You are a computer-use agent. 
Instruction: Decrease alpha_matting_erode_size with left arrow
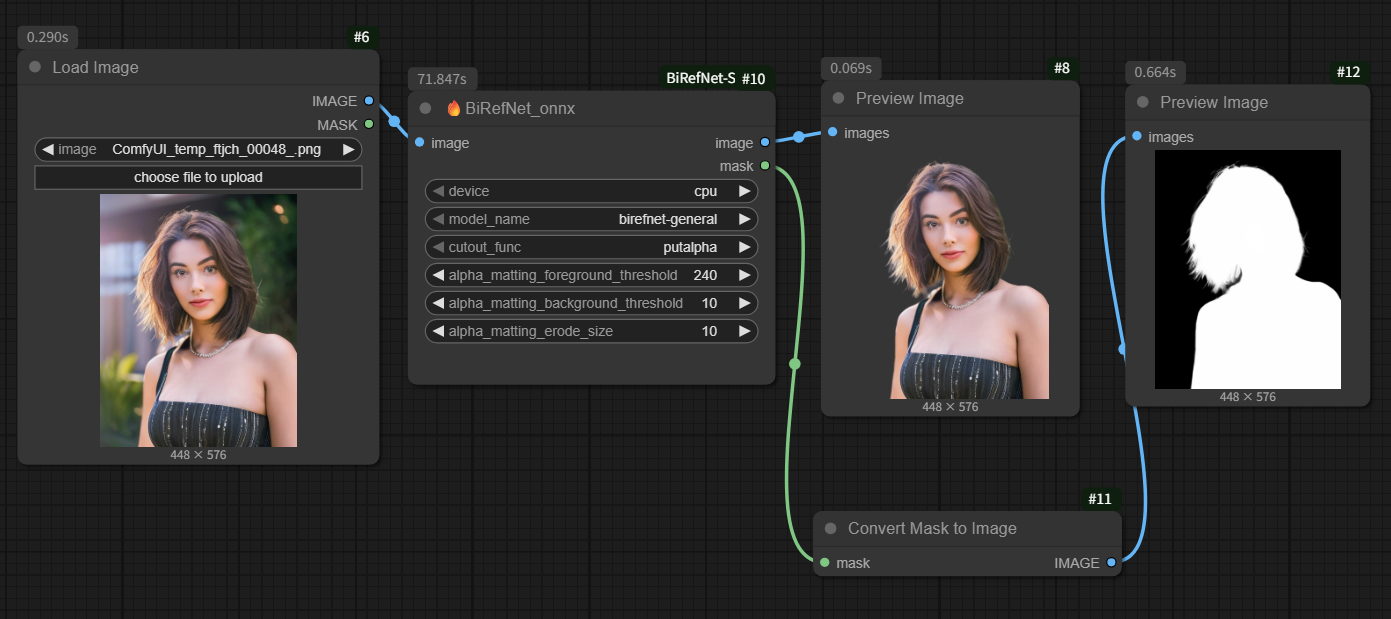click(438, 331)
